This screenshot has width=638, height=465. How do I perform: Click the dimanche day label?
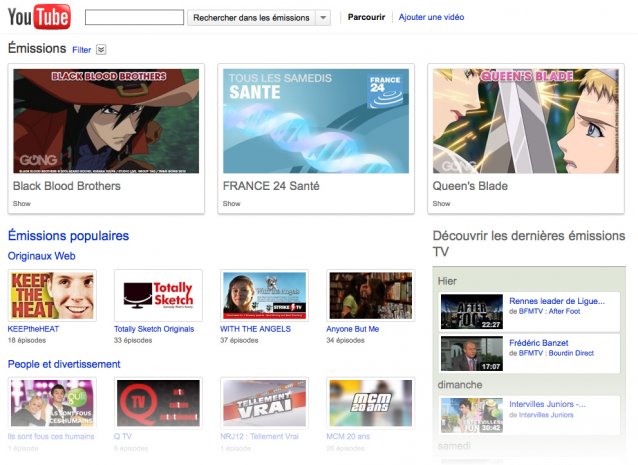(x=460, y=385)
